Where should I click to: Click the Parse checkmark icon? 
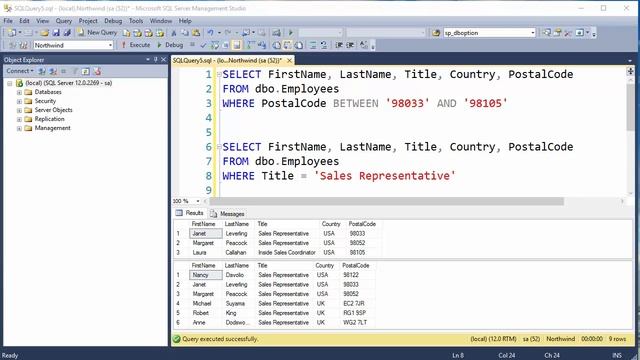203,45
